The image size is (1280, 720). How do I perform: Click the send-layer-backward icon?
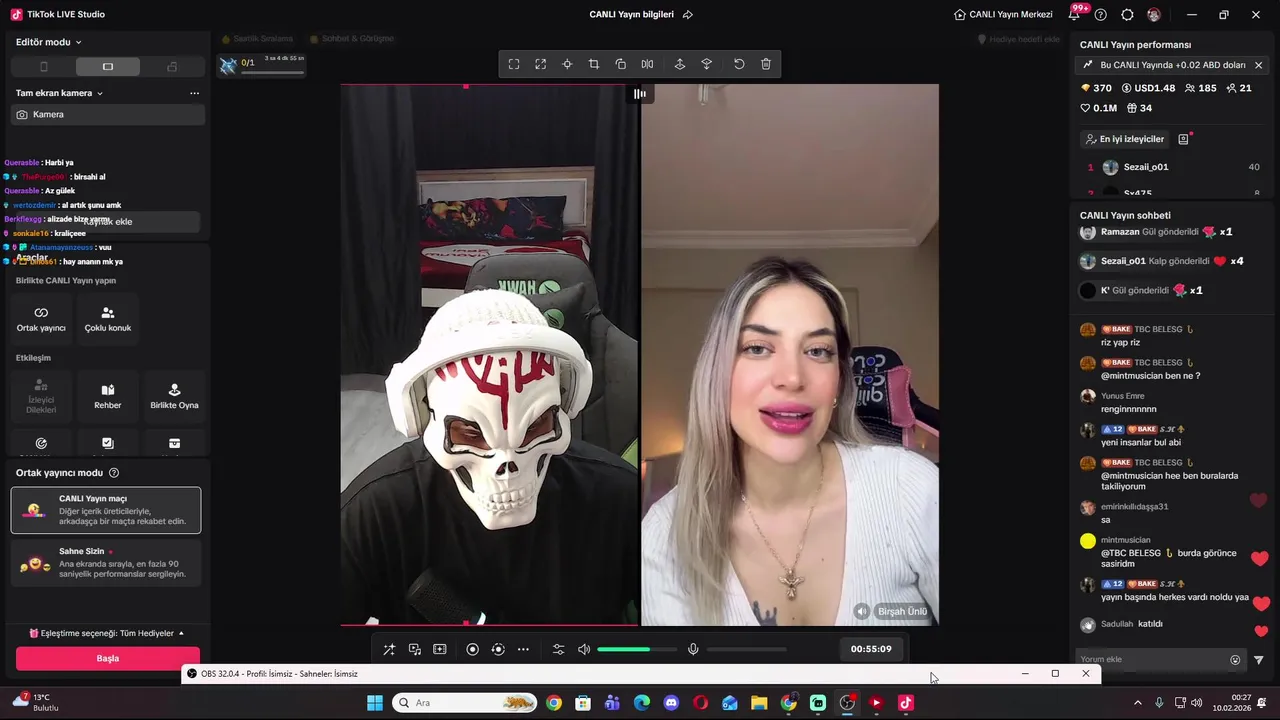[707, 64]
